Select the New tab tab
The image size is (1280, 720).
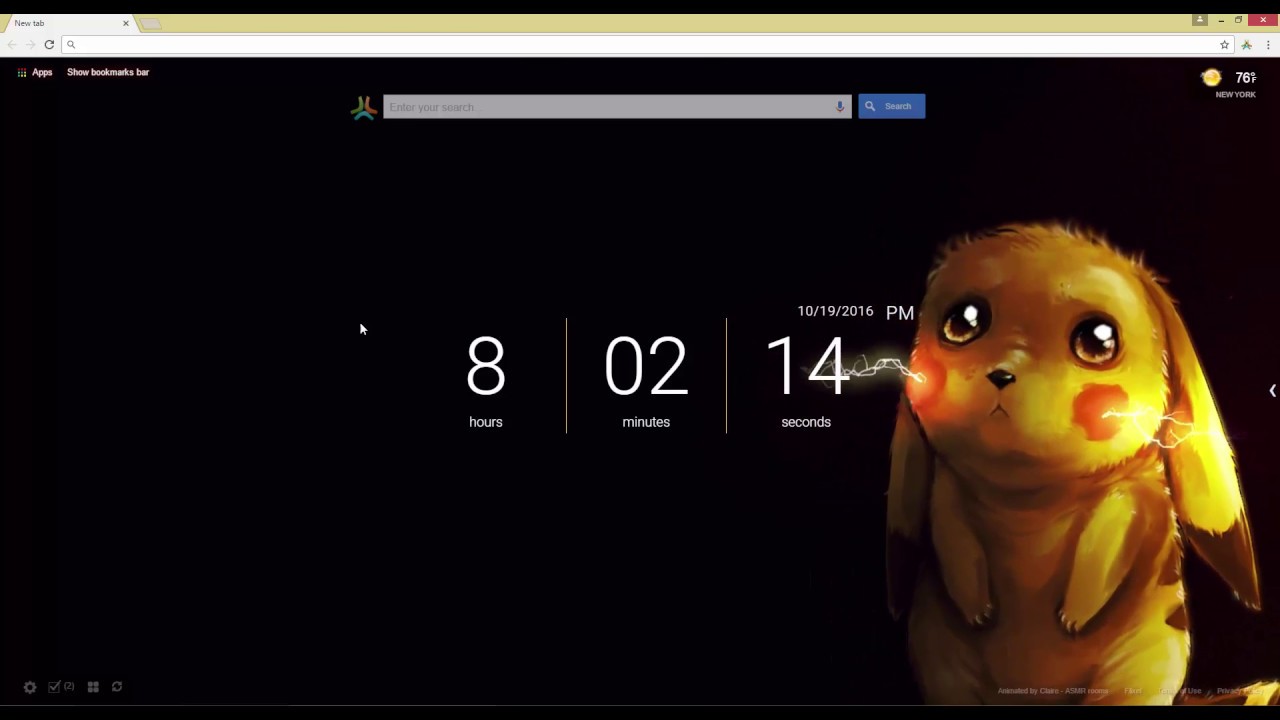pyautogui.click(x=60, y=23)
